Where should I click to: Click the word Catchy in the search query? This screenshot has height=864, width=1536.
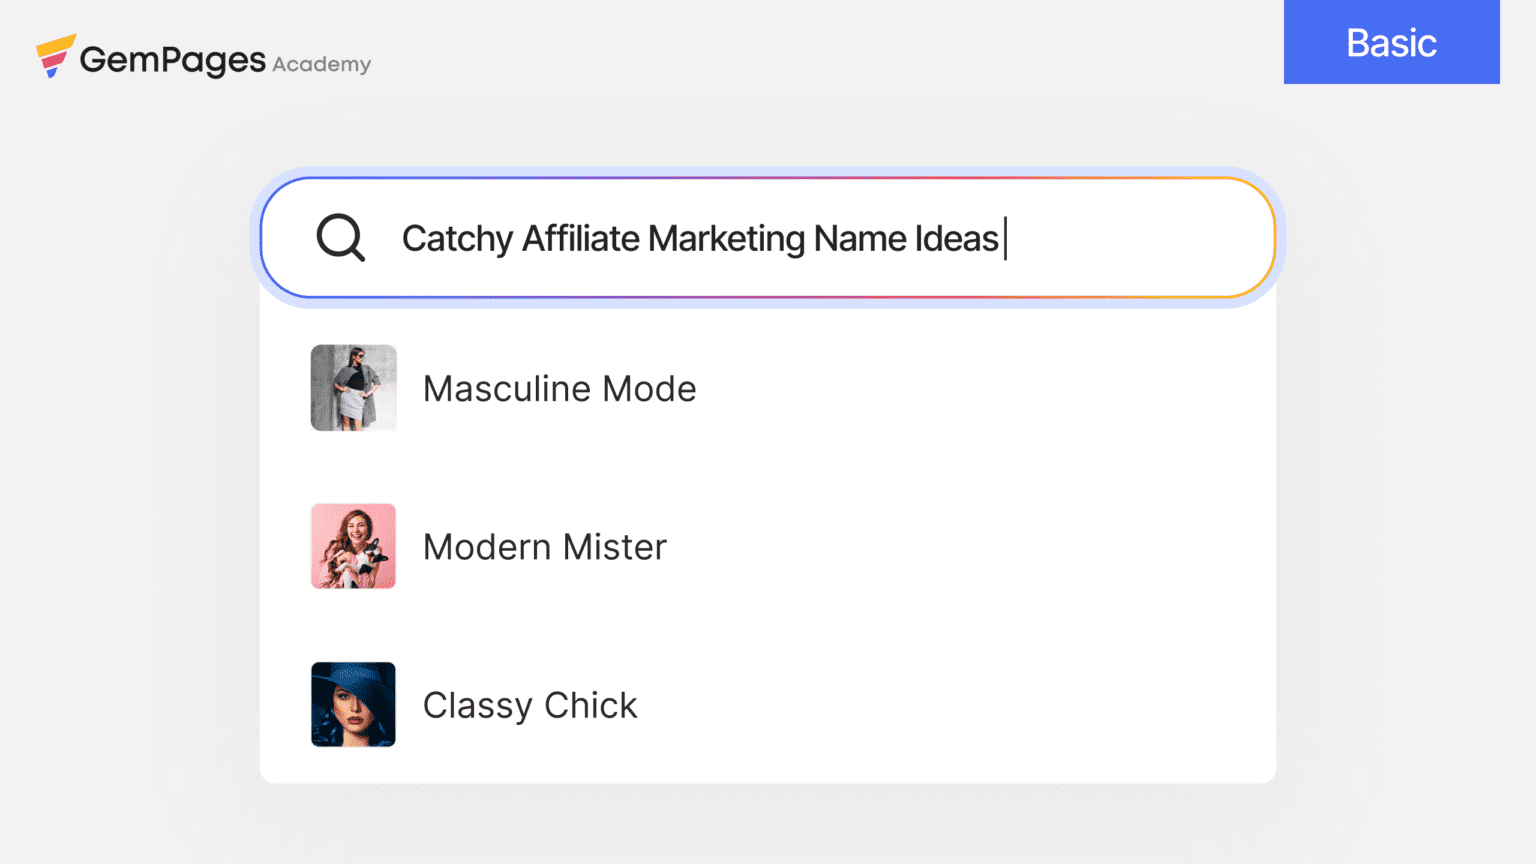click(x=457, y=239)
